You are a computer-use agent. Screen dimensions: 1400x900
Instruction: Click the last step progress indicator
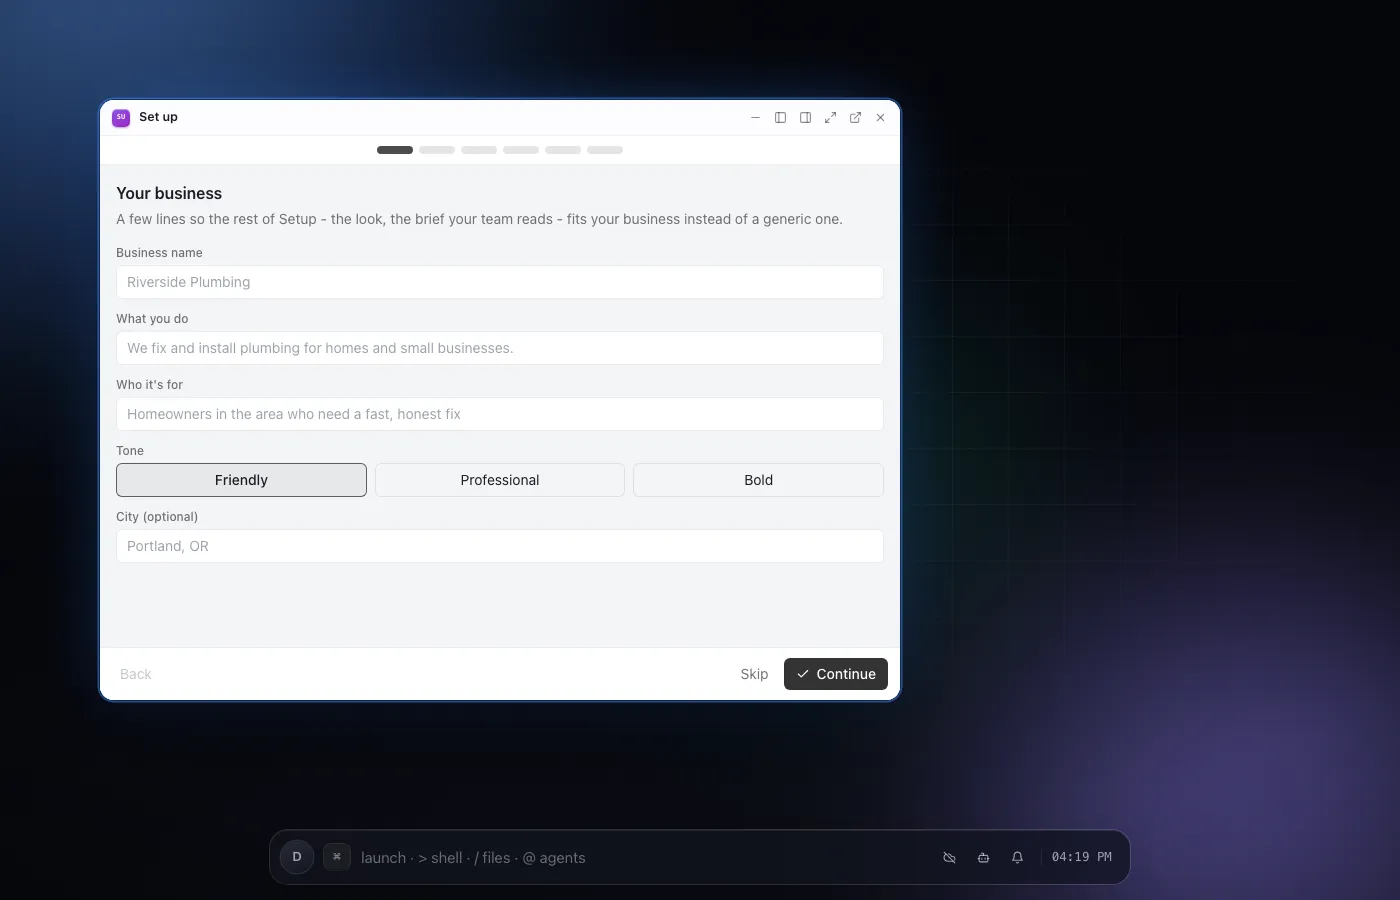click(605, 150)
